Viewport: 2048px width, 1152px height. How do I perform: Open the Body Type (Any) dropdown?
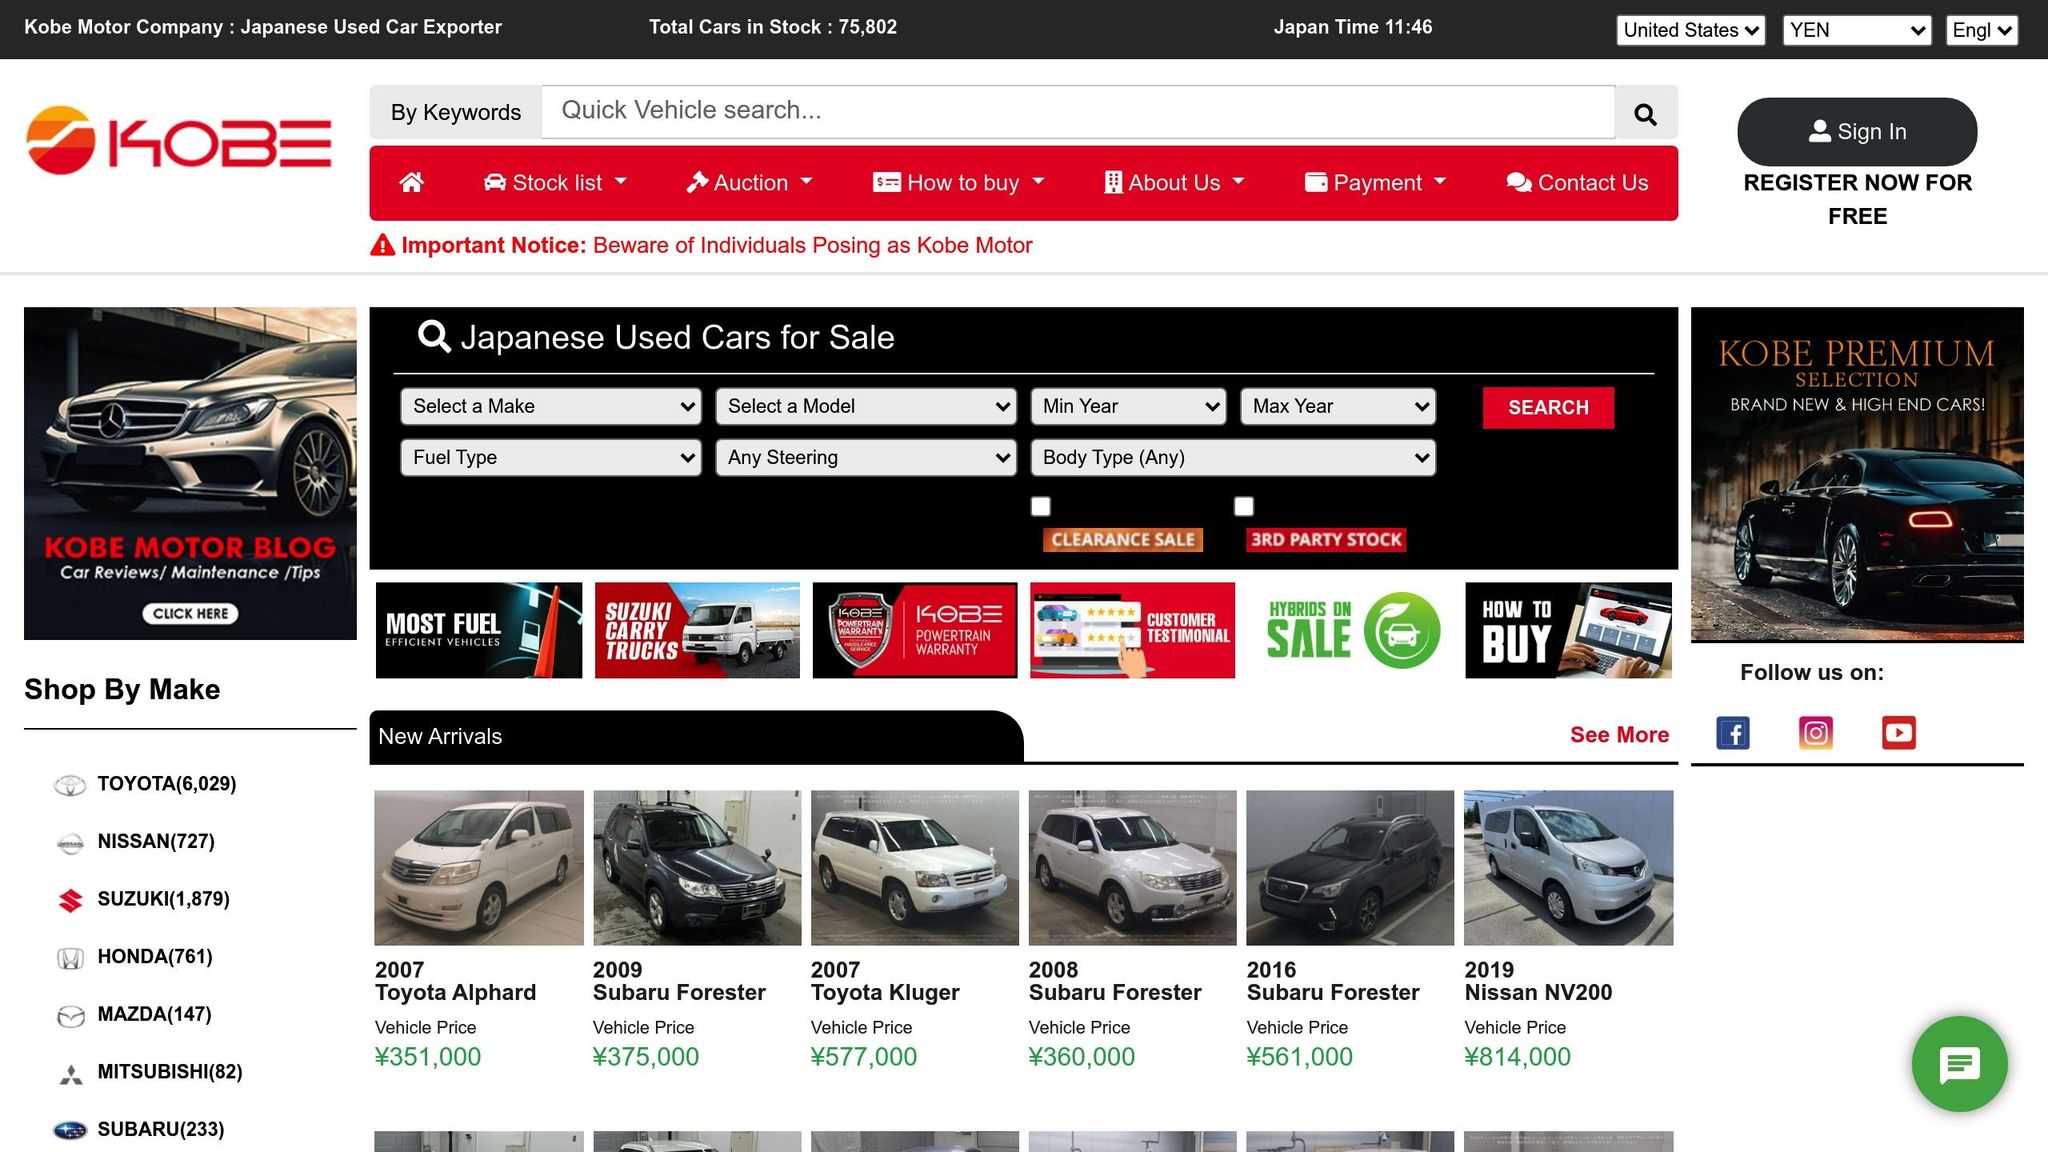click(x=1233, y=457)
